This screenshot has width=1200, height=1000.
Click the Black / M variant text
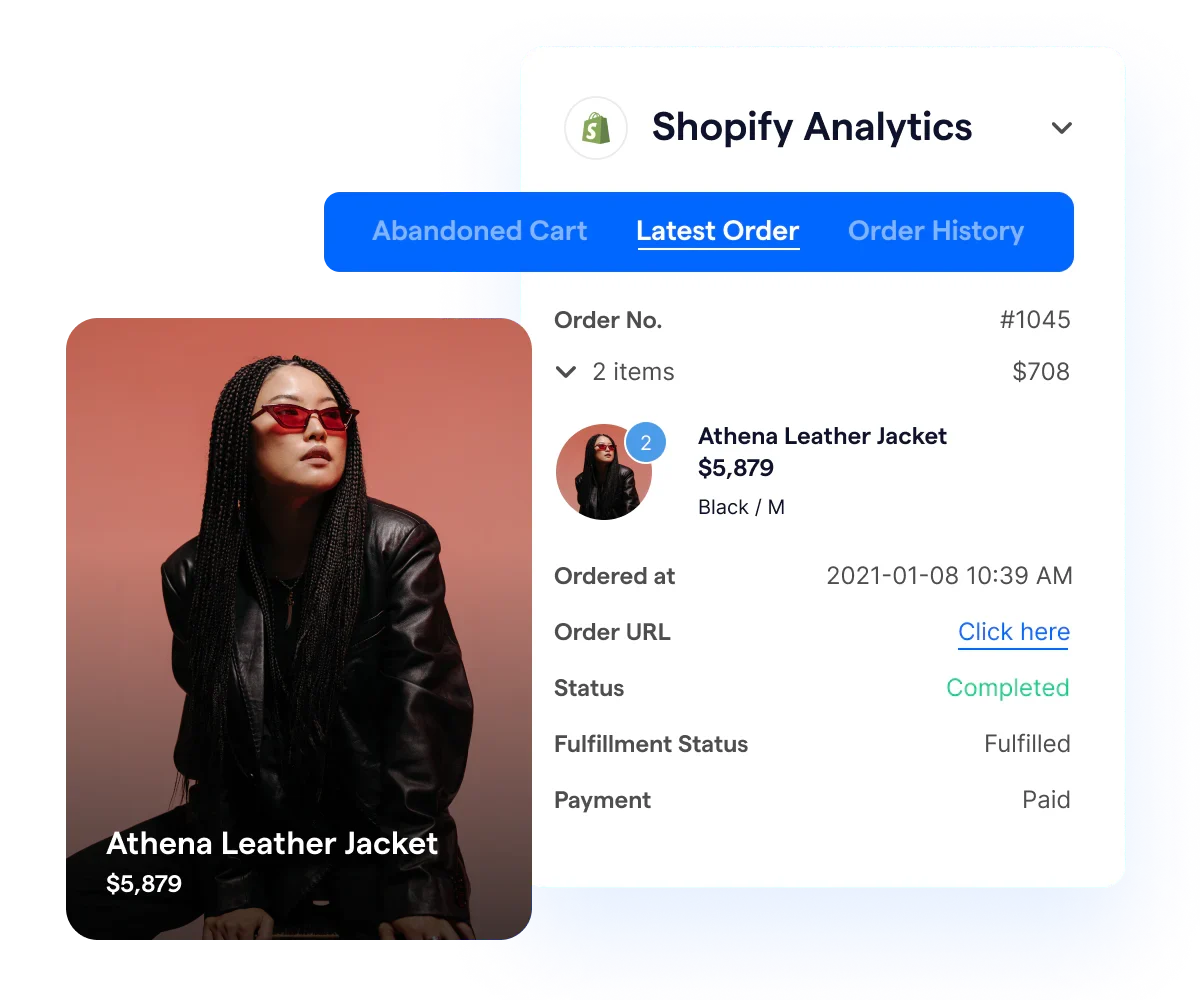point(741,507)
